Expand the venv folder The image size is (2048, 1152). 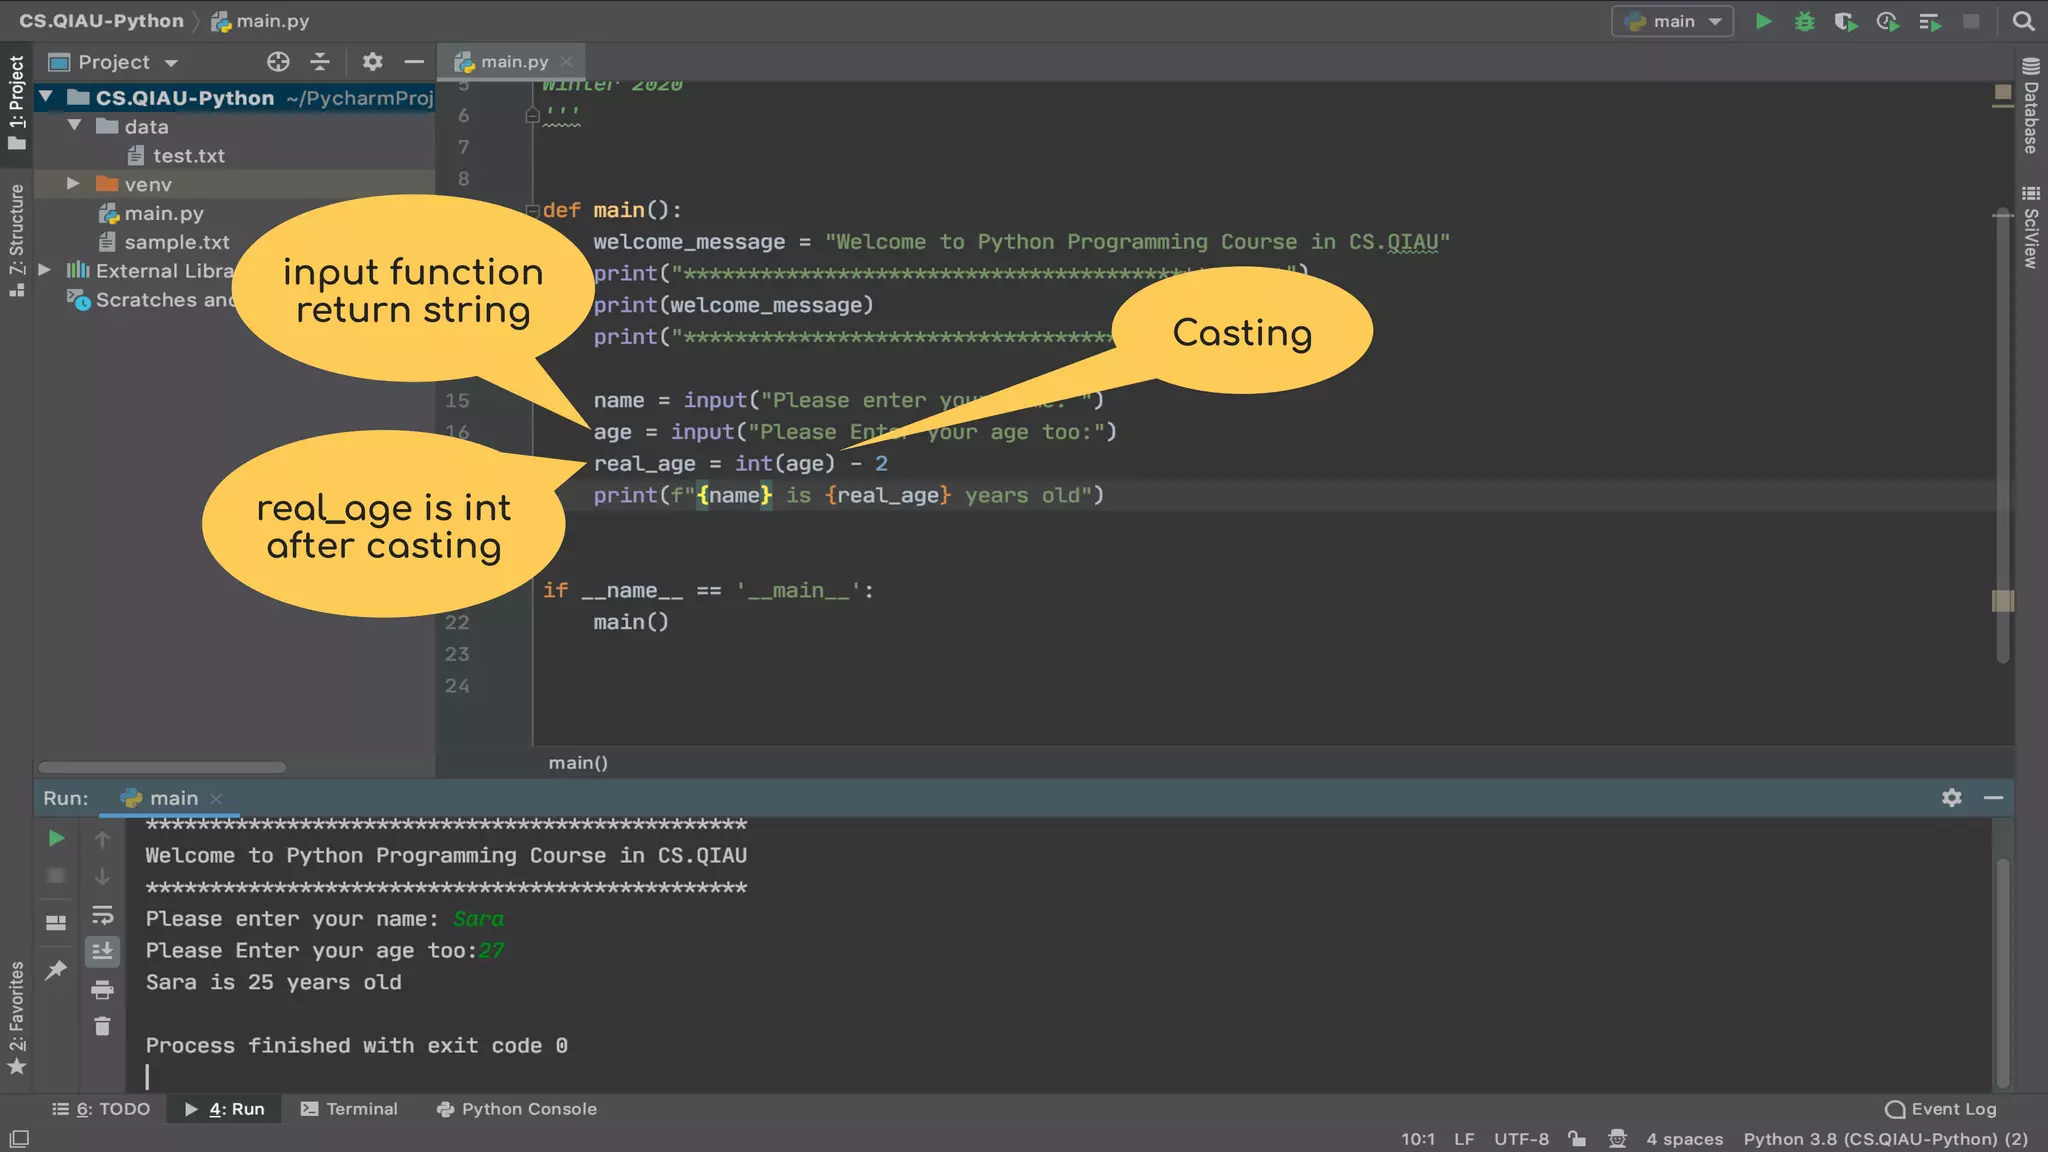click(x=73, y=184)
